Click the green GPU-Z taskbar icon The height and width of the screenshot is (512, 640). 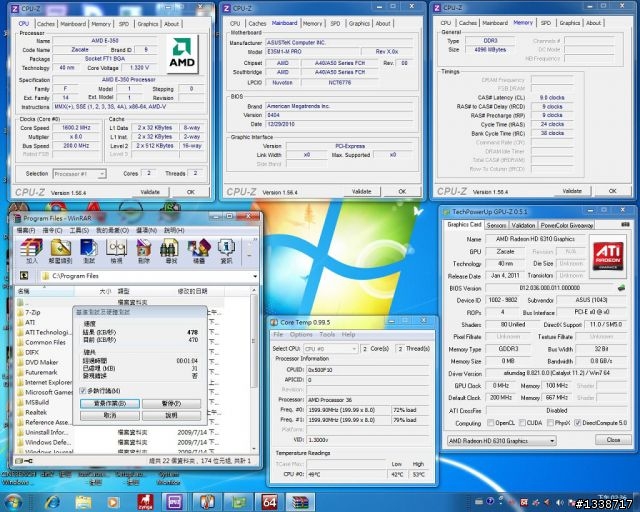point(239,502)
